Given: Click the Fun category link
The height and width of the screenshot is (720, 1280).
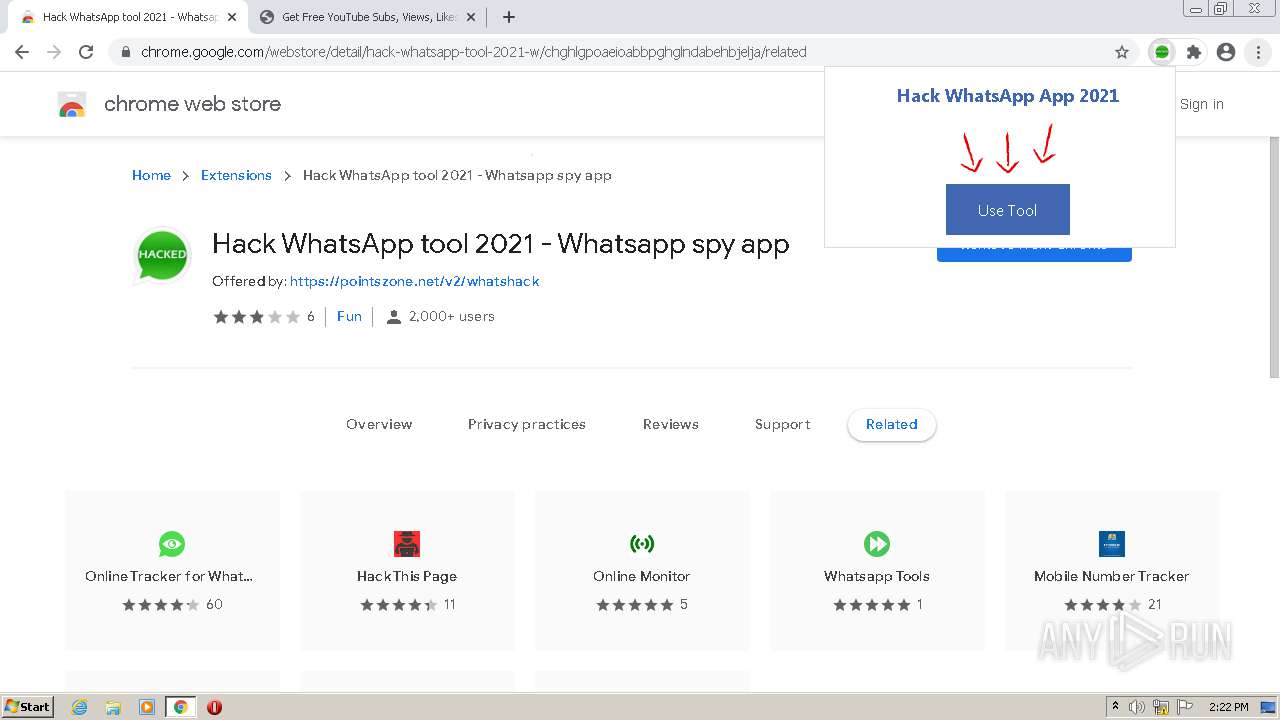Looking at the screenshot, I should coord(349,316).
